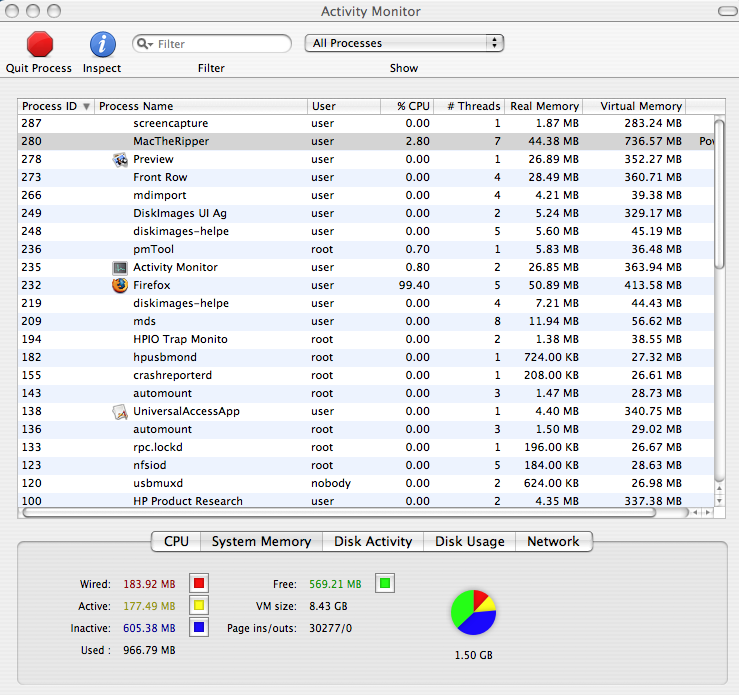
Task: Select the MacTheRipper process row
Action: click(x=366, y=141)
